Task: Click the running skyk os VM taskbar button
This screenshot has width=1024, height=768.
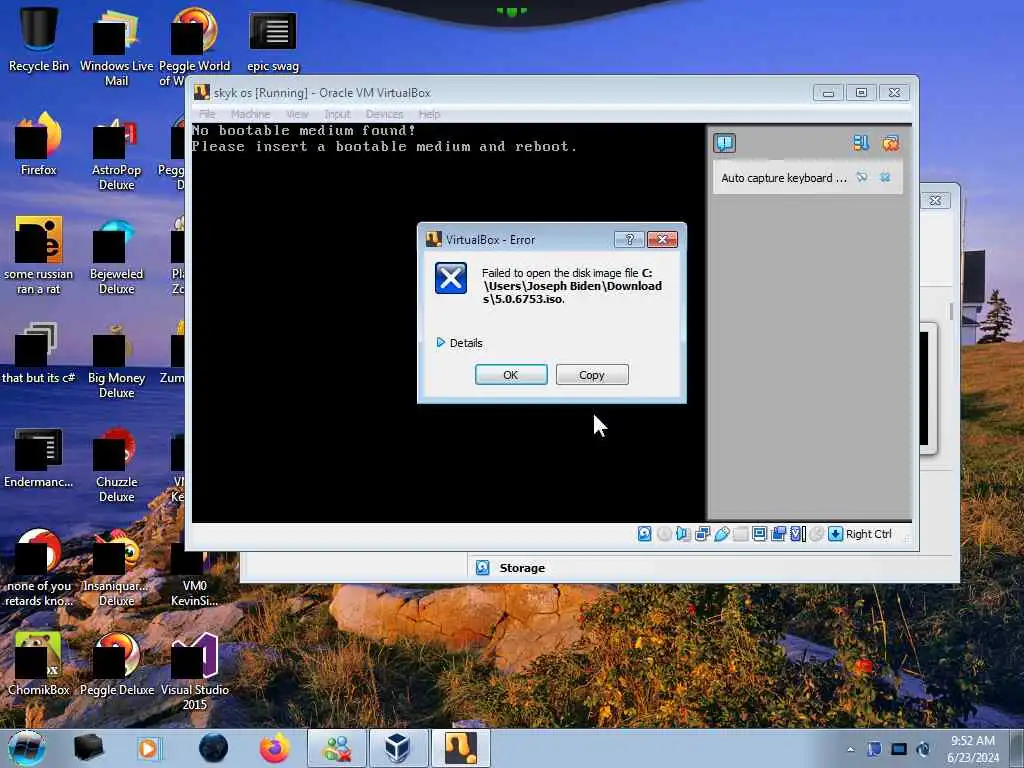Action: [x=461, y=748]
